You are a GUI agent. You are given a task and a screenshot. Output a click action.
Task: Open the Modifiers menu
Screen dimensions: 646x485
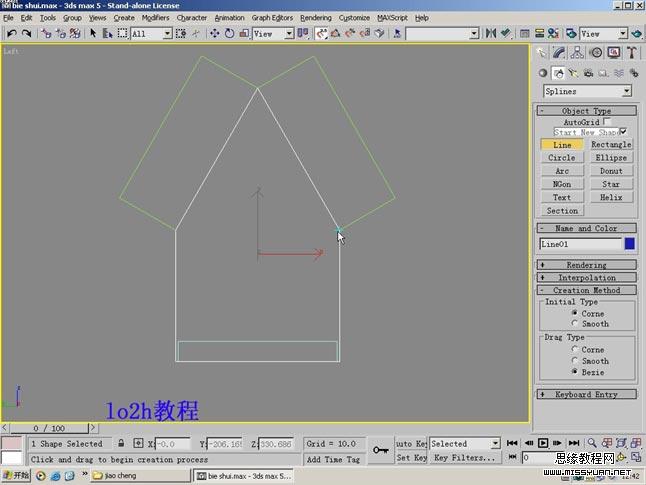tap(155, 18)
